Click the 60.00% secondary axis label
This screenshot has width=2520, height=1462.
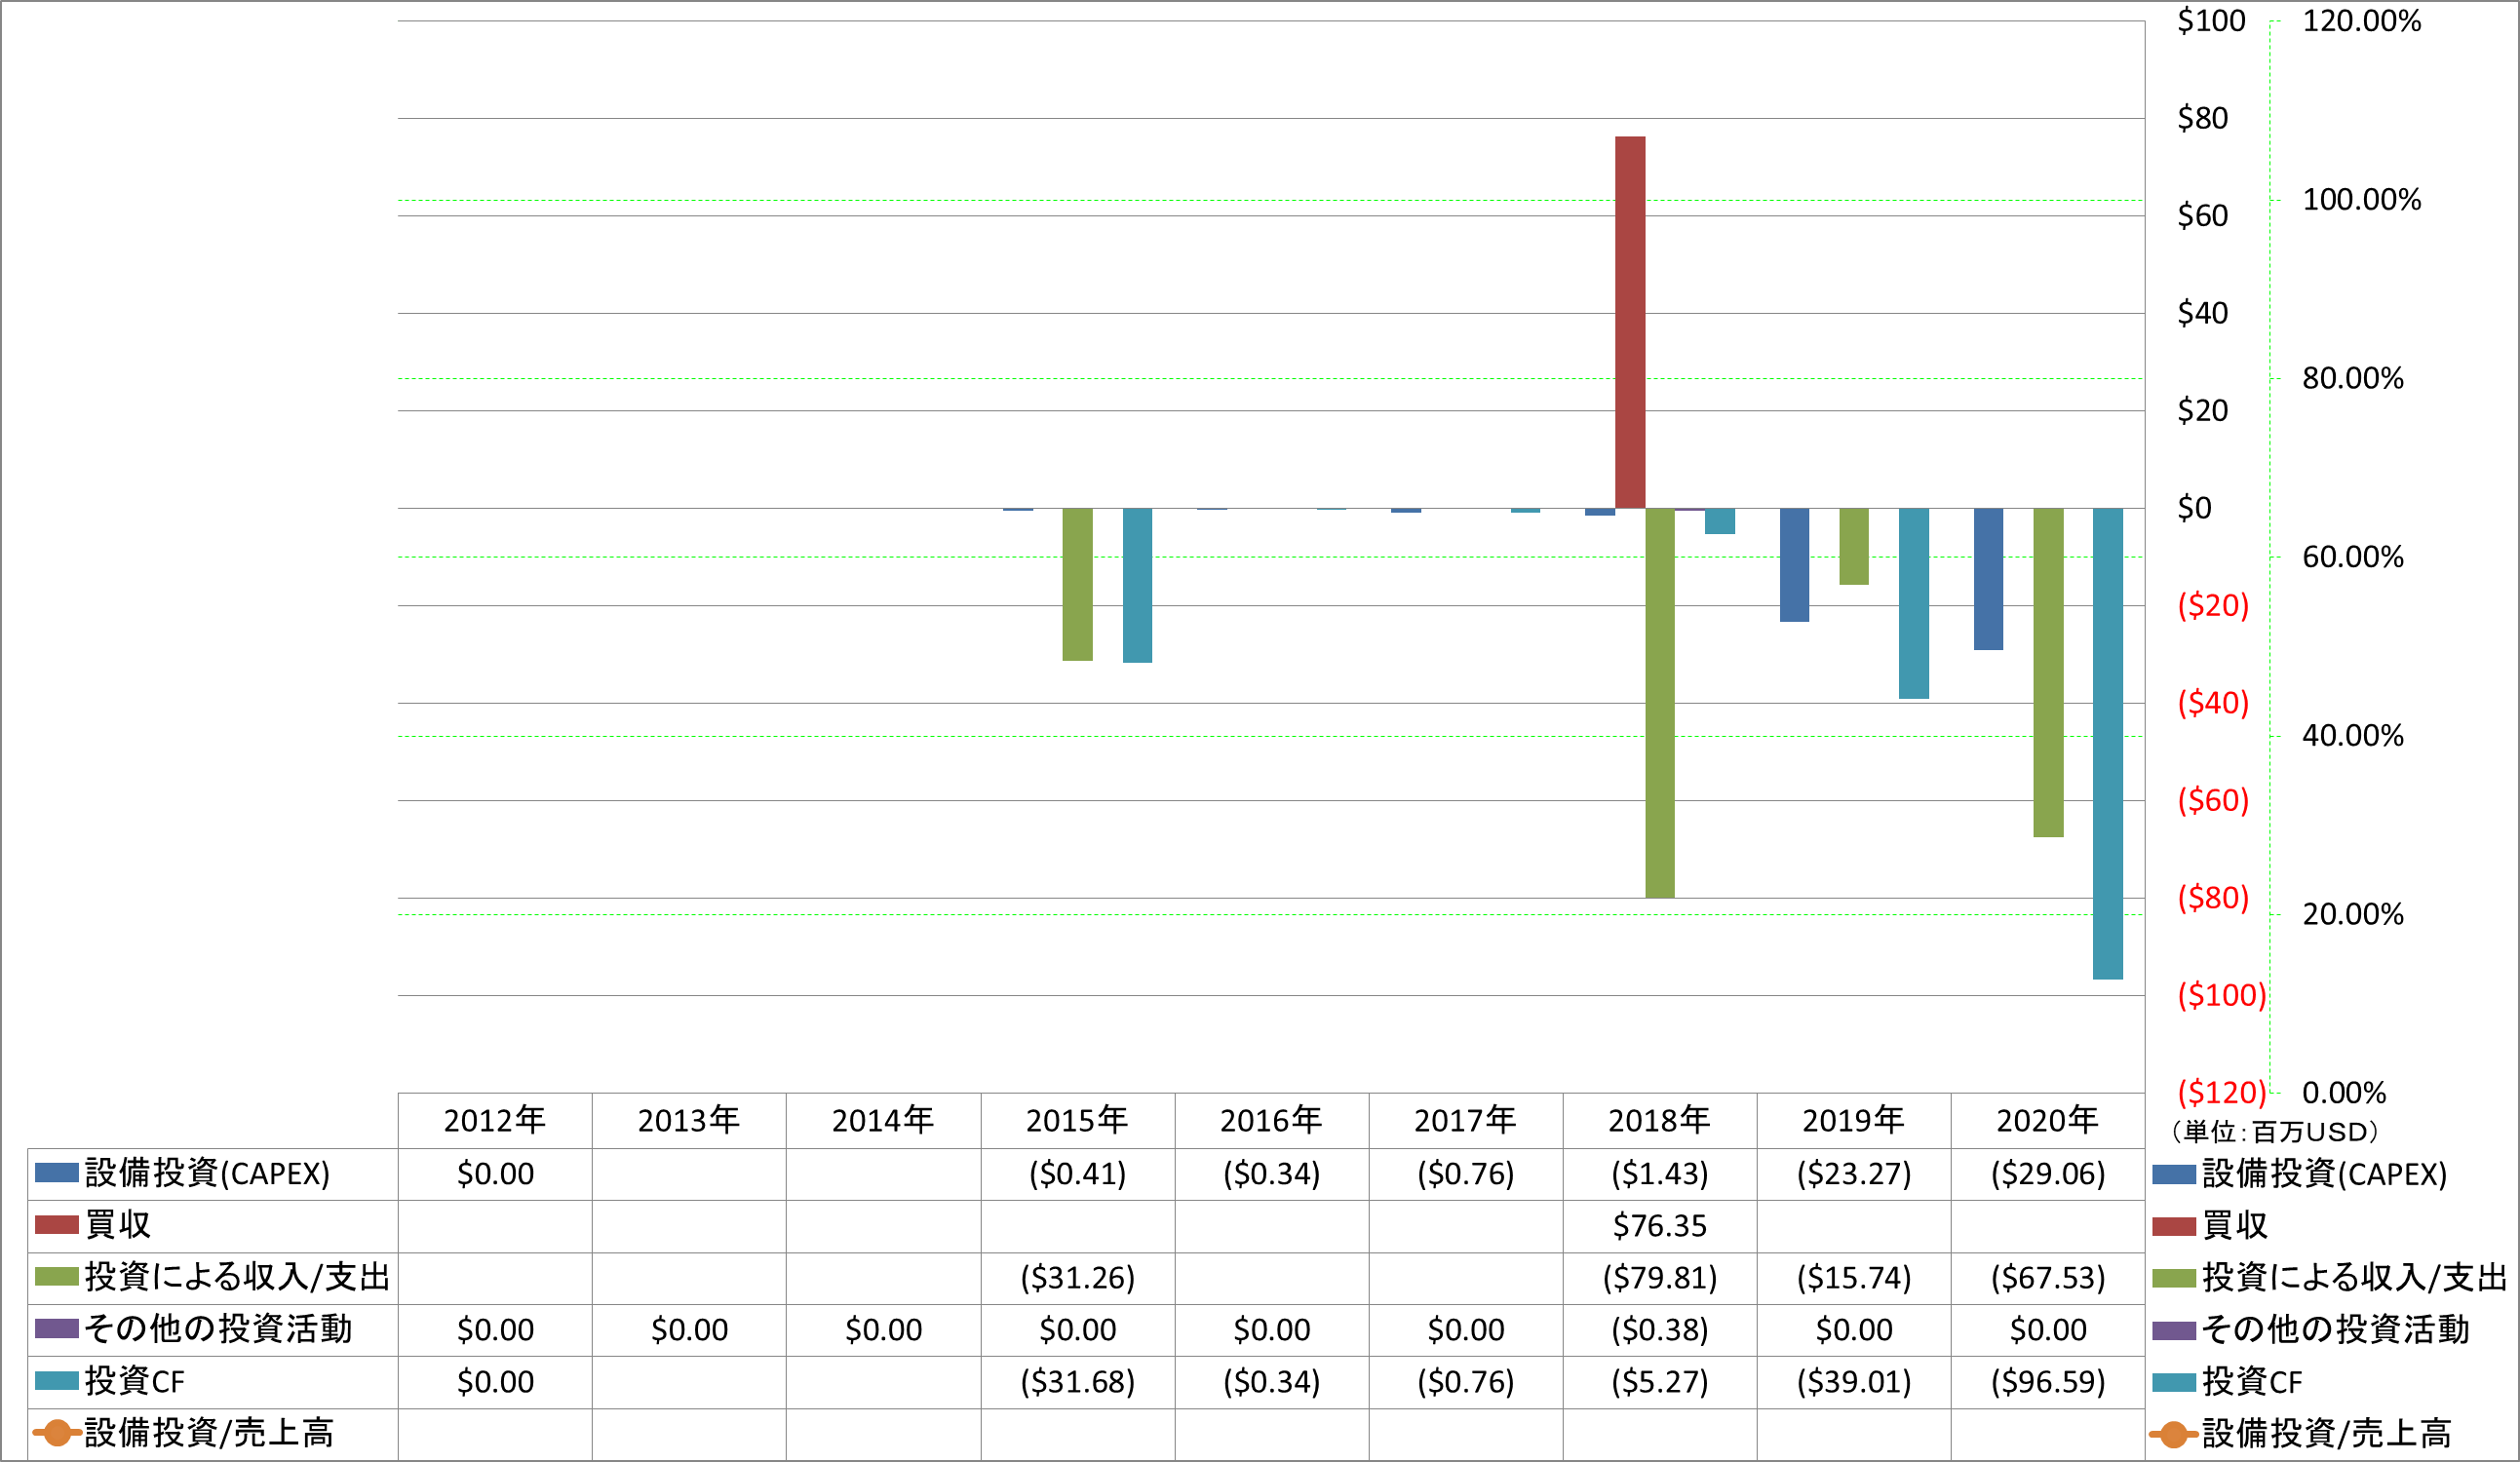[x=2353, y=557]
